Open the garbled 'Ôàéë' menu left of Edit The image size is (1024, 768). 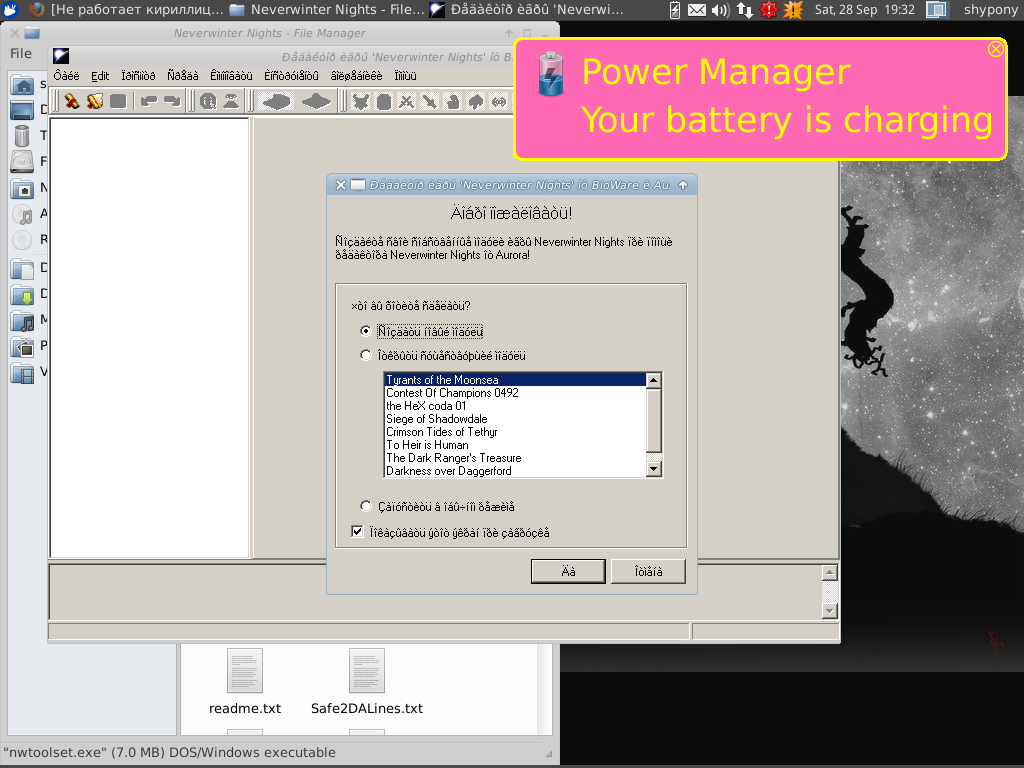pos(66,76)
